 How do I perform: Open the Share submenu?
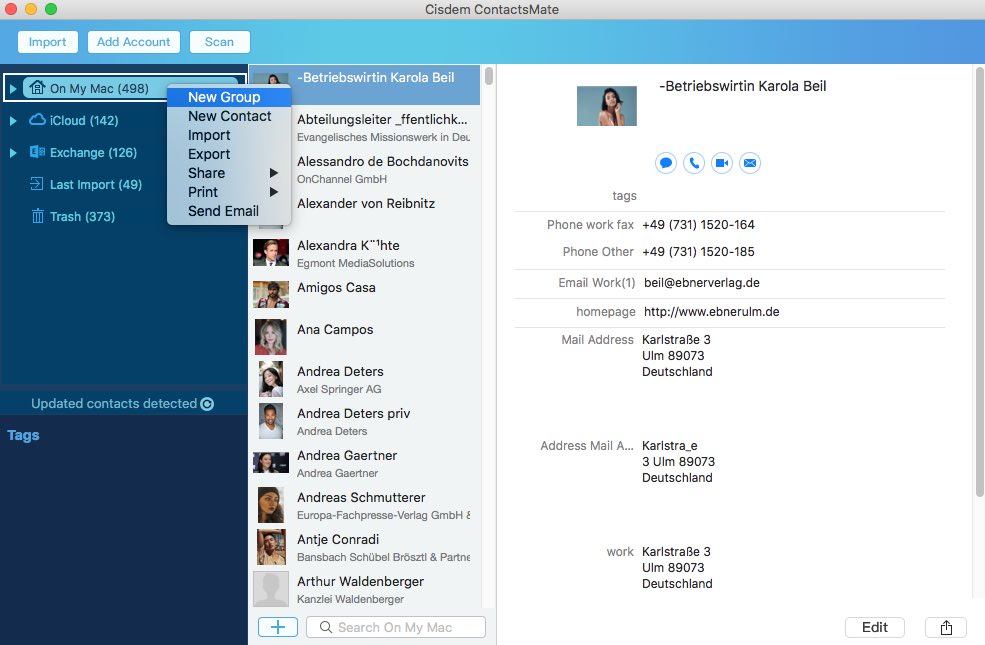207,173
